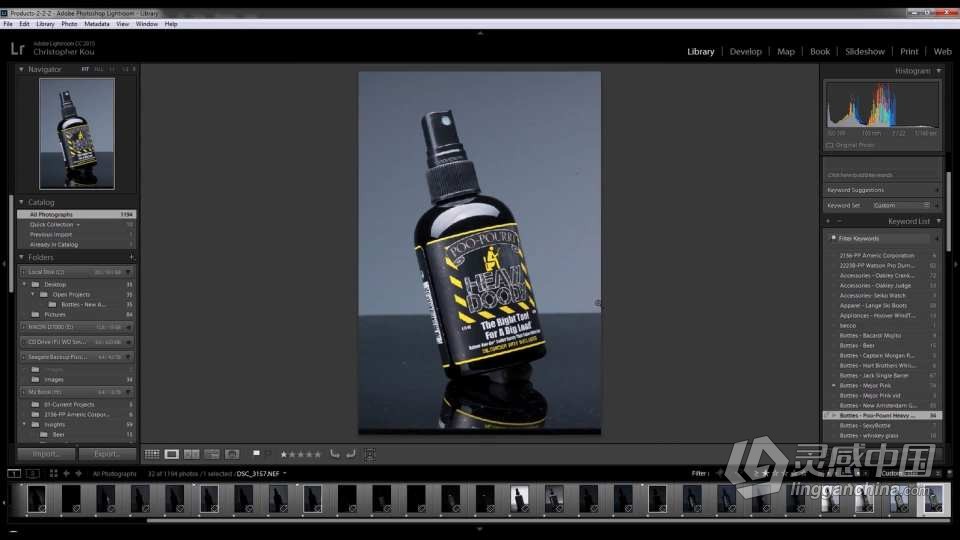Open Survey view from toolbar
Viewport: 960px width, 540px height.
coord(212,454)
